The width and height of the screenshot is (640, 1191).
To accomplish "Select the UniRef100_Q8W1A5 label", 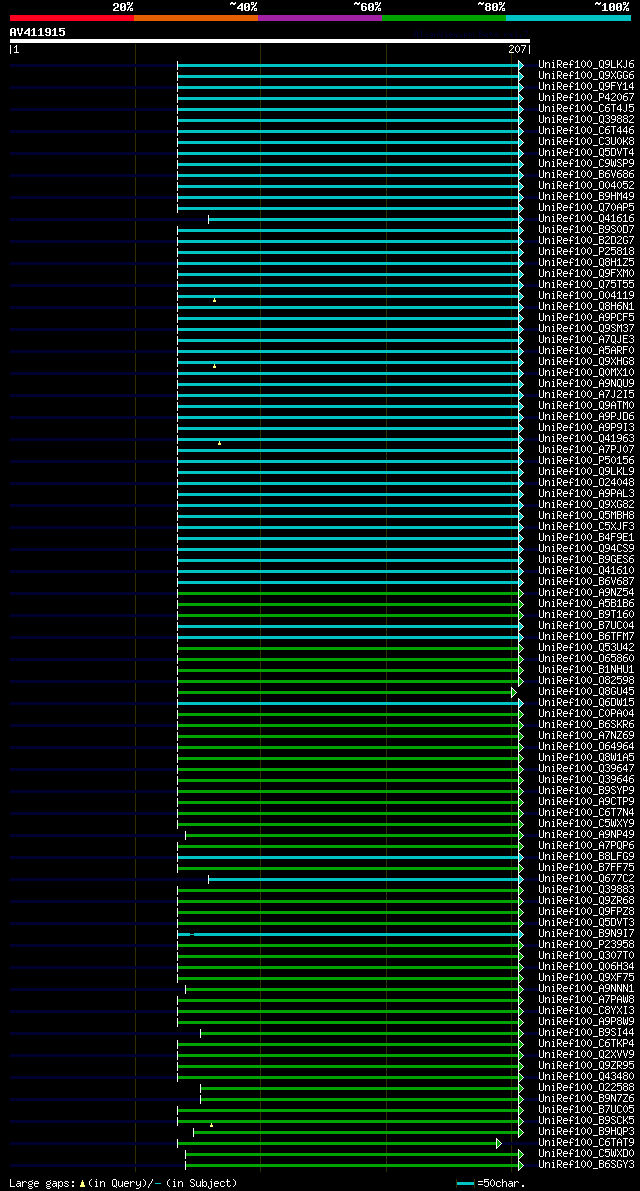I will click(586, 758).
